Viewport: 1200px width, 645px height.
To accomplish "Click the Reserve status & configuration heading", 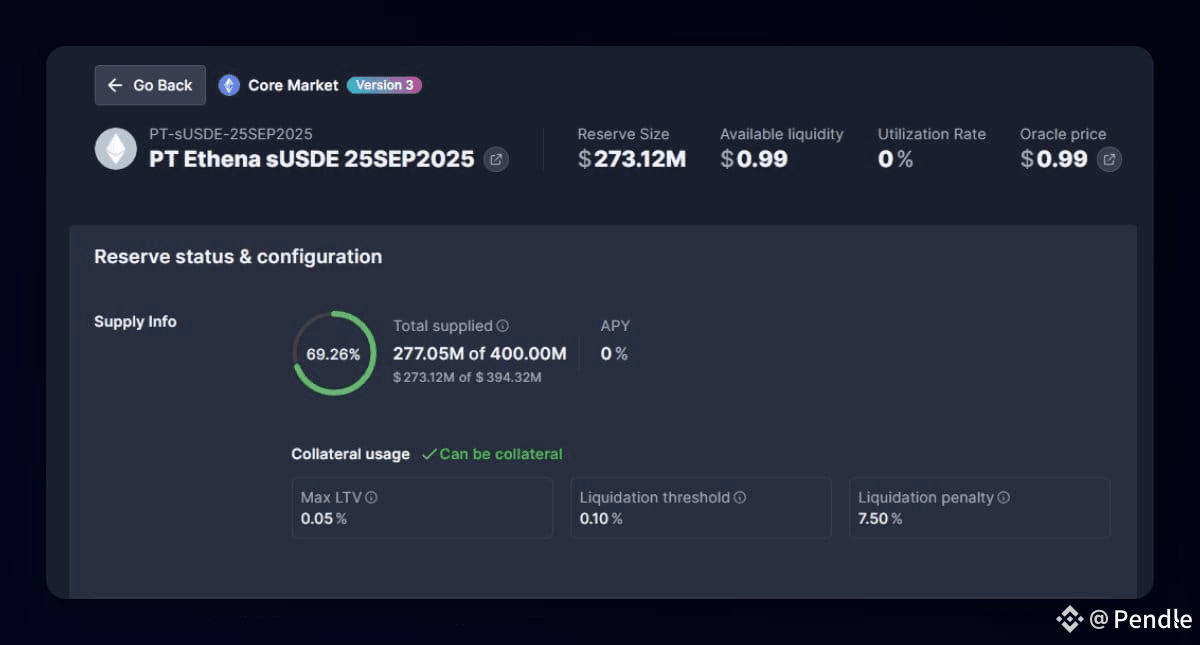I will (238, 257).
